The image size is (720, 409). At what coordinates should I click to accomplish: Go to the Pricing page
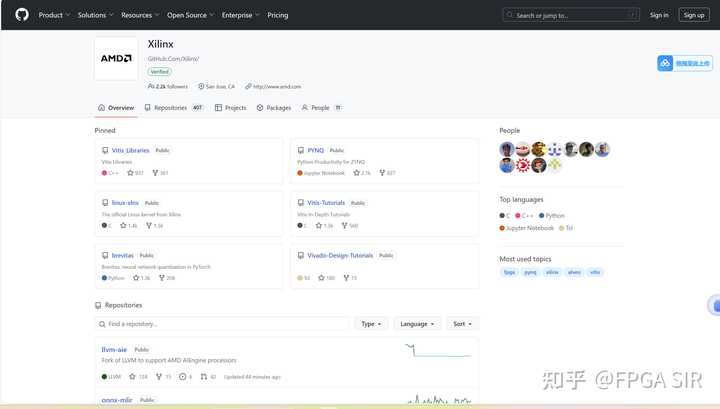point(278,15)
